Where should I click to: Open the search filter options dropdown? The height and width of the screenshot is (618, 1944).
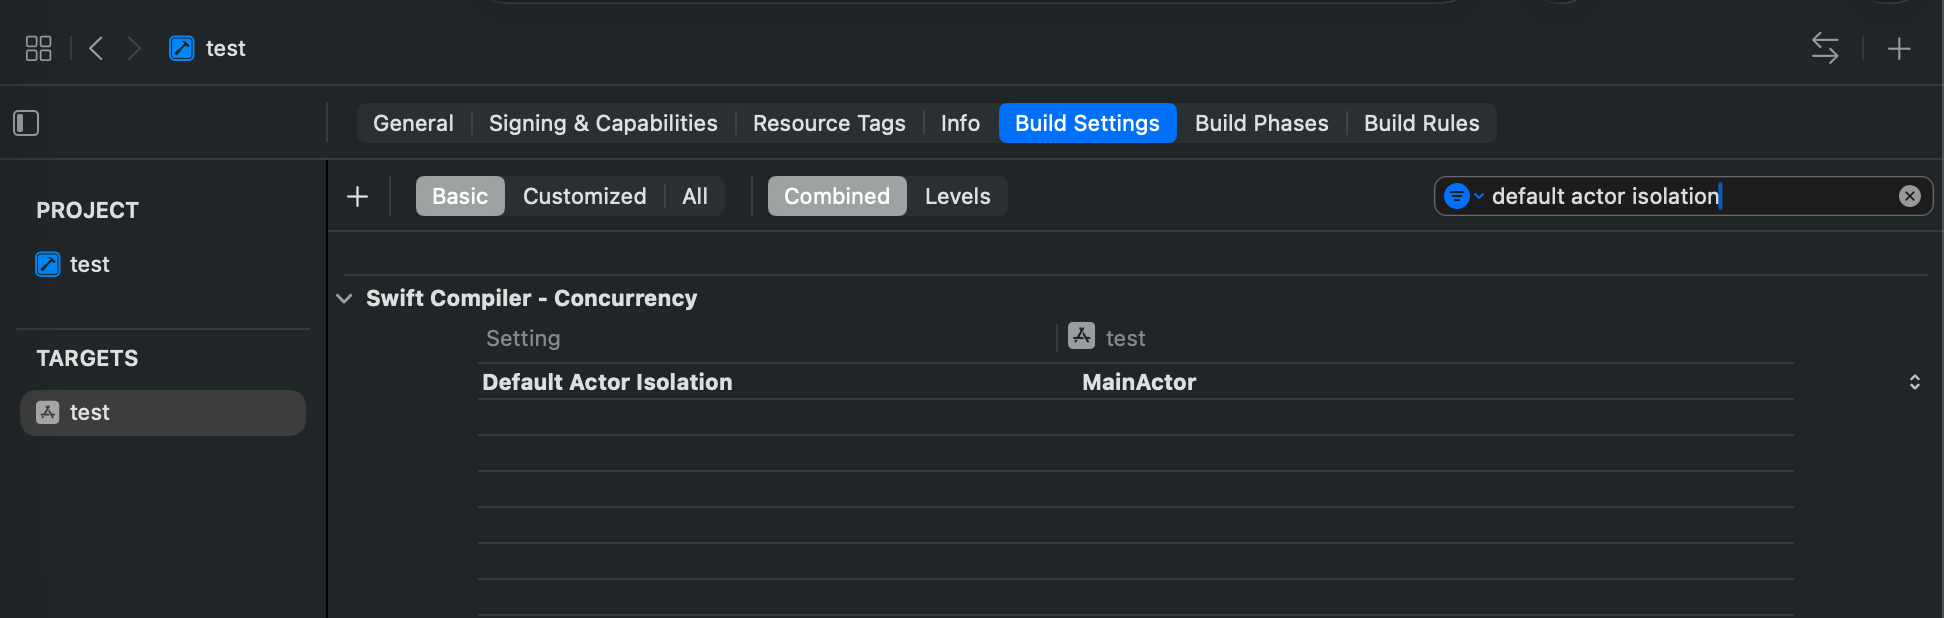point(1463,196)
